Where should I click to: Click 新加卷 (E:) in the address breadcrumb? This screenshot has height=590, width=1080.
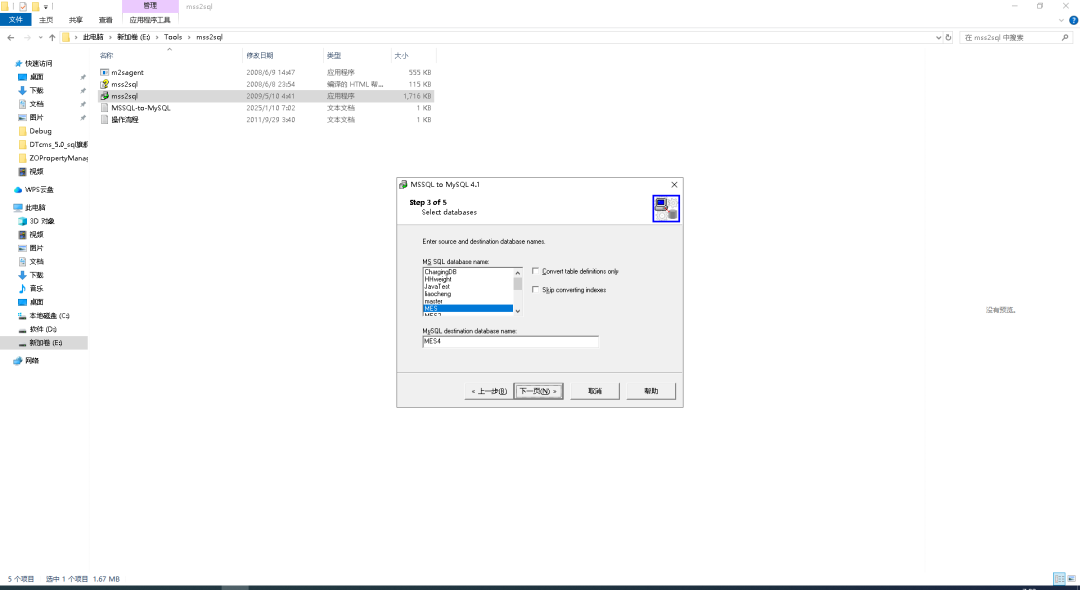pos(134,37)
